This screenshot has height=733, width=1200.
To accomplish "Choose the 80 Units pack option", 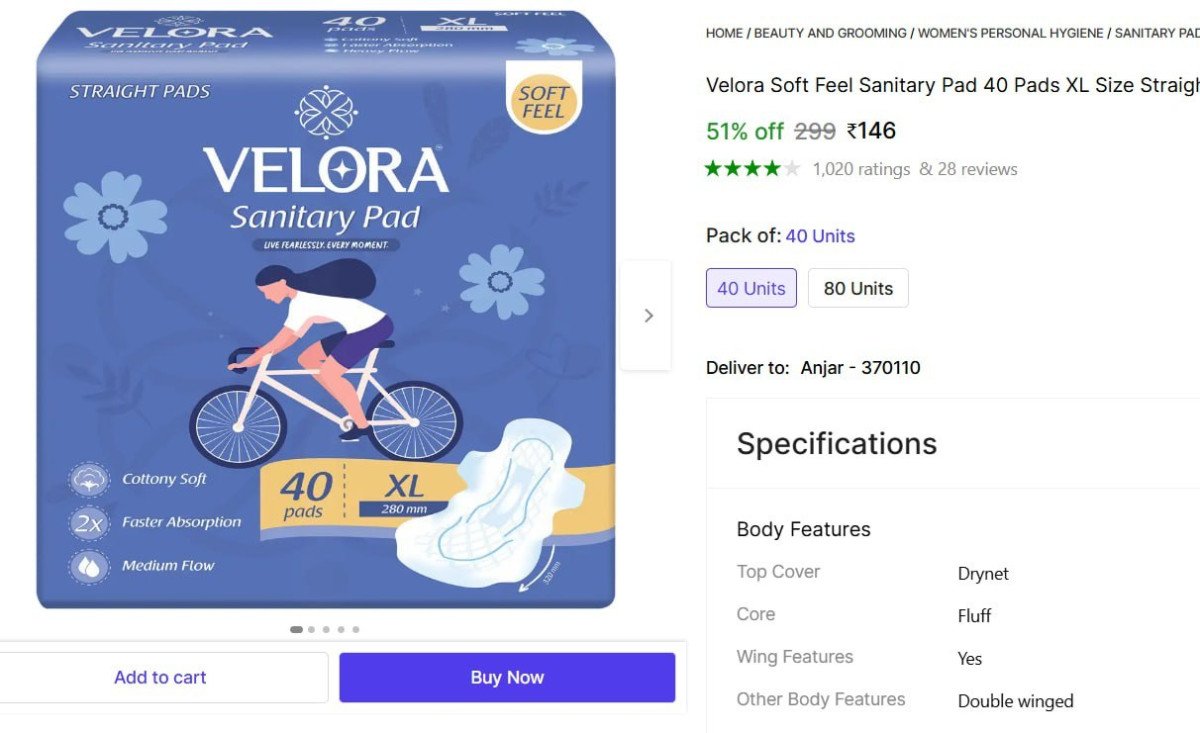I will [x=858, y=288].
